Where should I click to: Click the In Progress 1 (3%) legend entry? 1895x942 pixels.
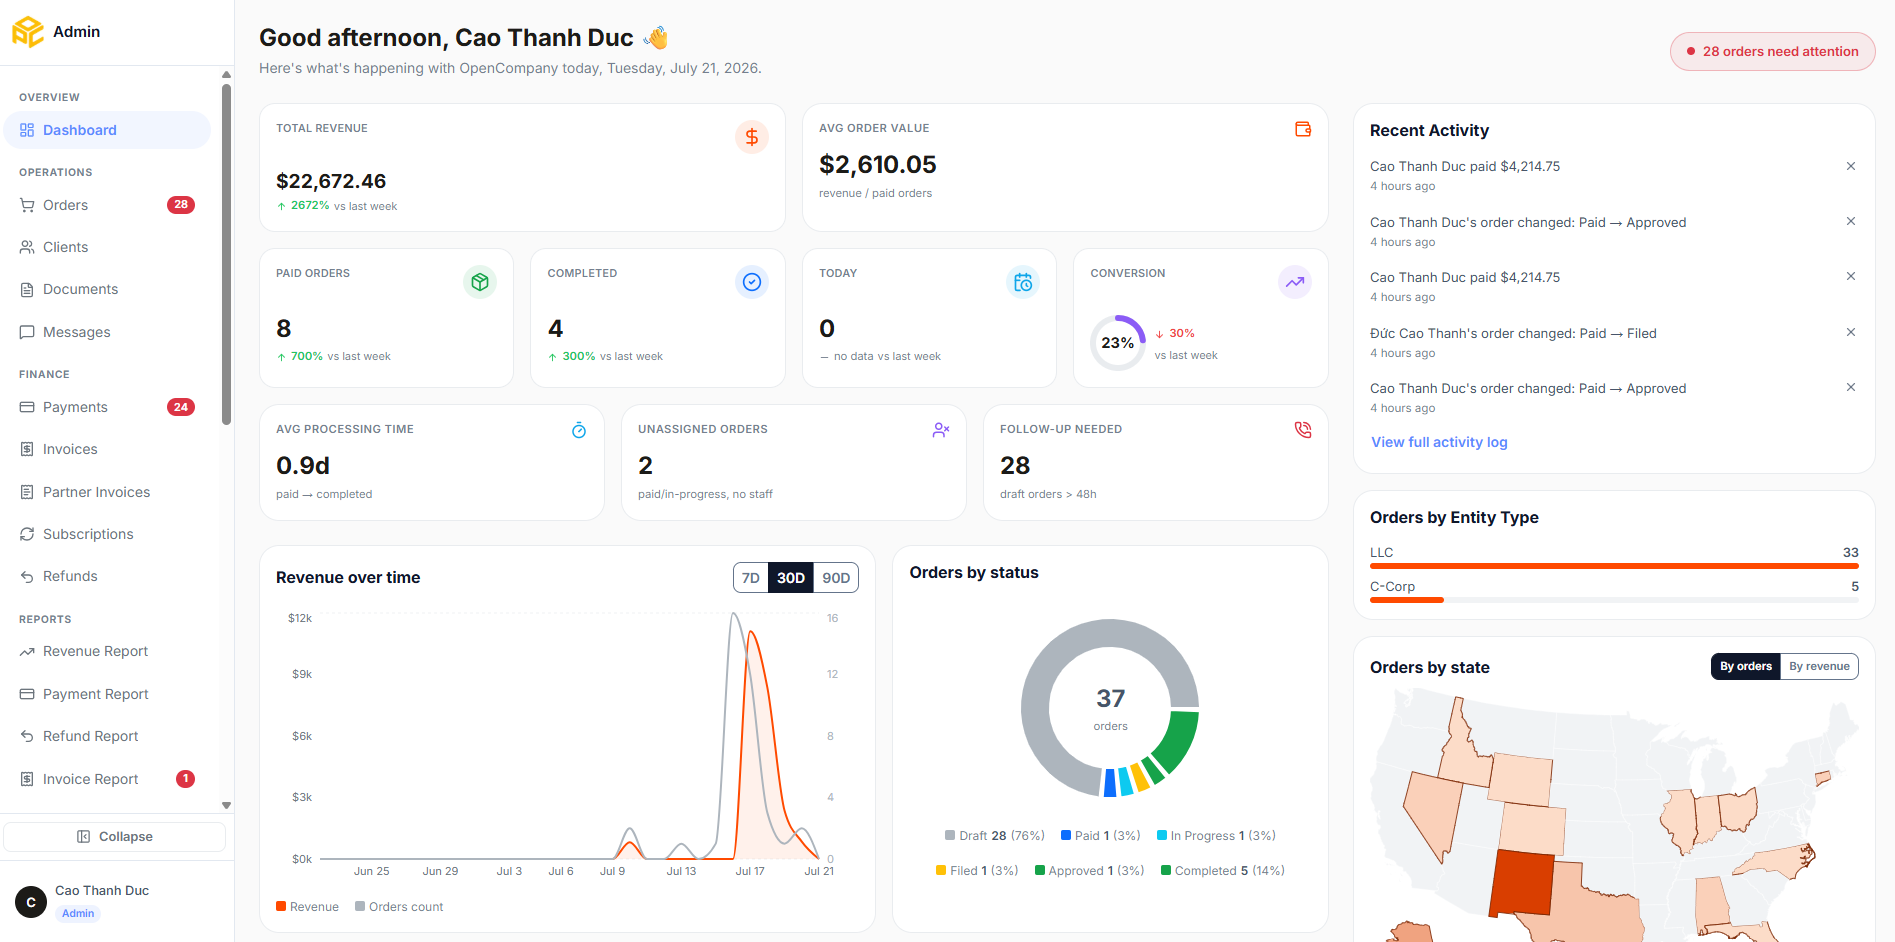click(1216, 835)
